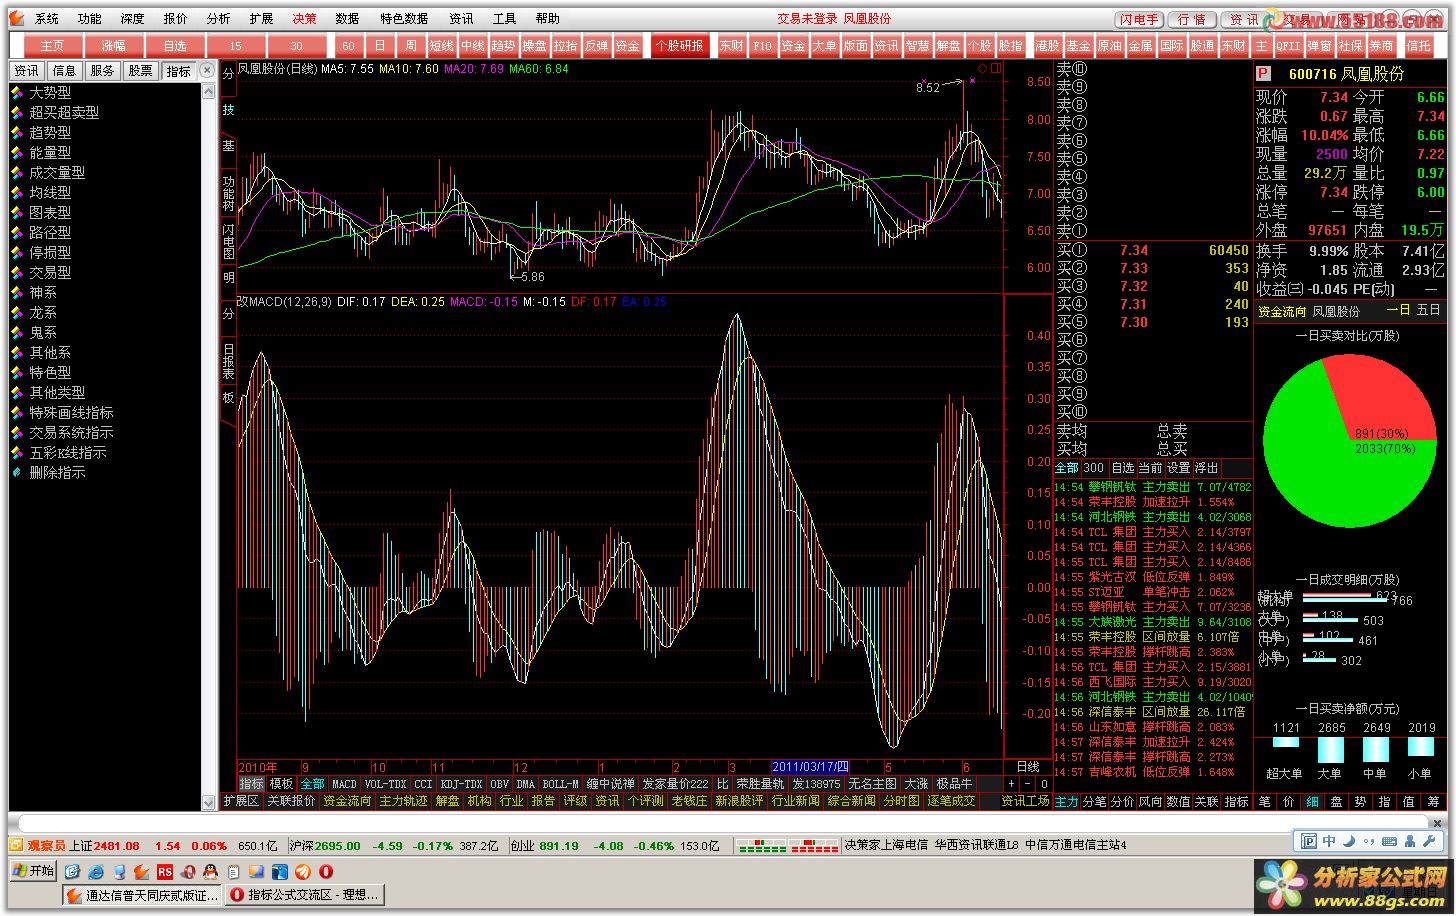Switch to 指标公式交流区 taskbar window
The width and height of the screenshot is (1456, 916).
tap(305, 895)
